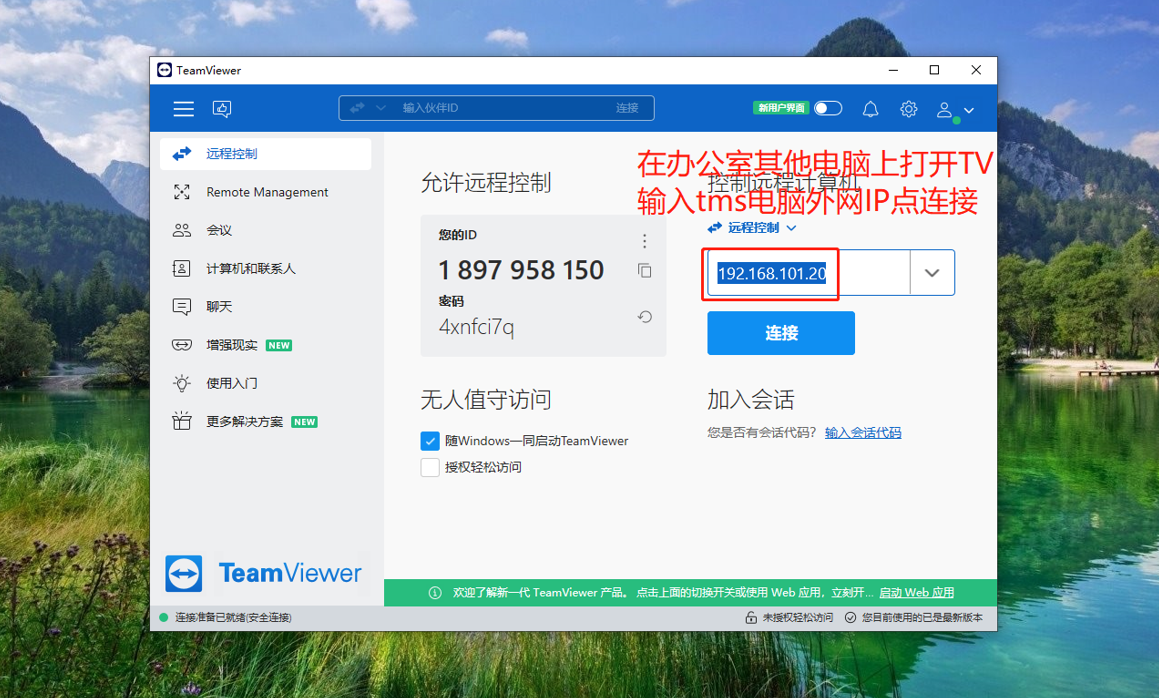
Task: Click the blue 连接 button
Action: coord(781,333)
